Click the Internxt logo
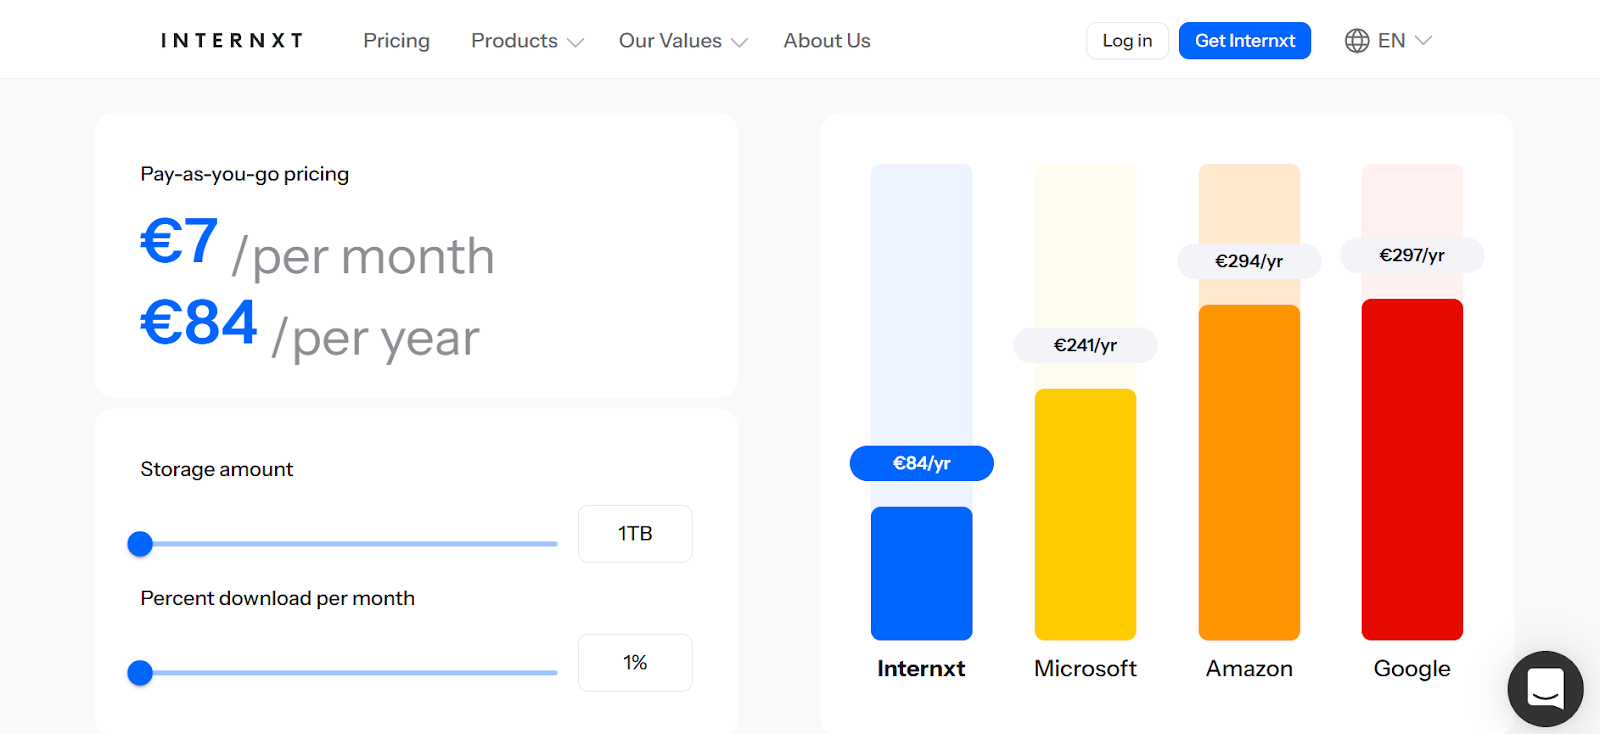The height and width of the screenshot is (734, 1600). (x=232, y=41)
